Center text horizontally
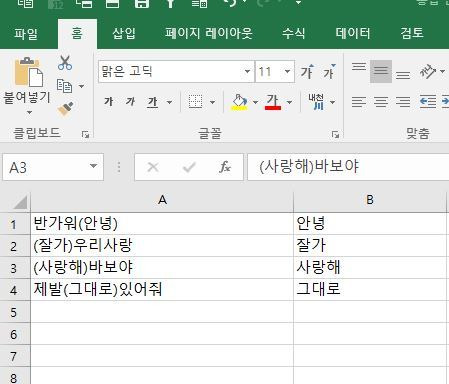 (x=381, y=102)
